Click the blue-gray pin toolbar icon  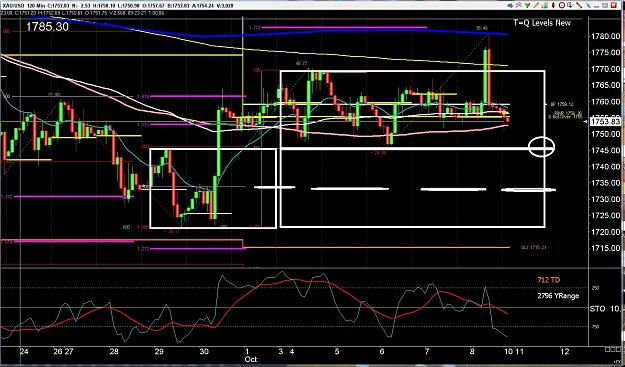589,5
